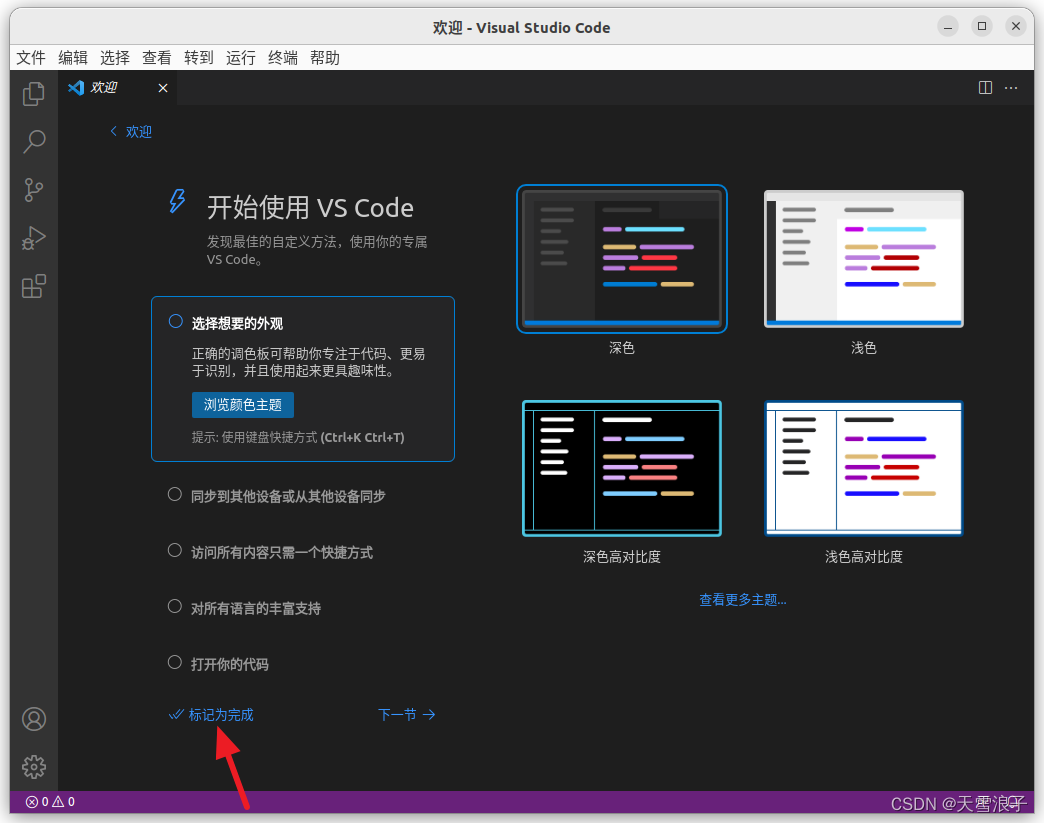Go to 下一节 link
Viewport: 1044px width, 823px height.
click(x=407, y=714)
